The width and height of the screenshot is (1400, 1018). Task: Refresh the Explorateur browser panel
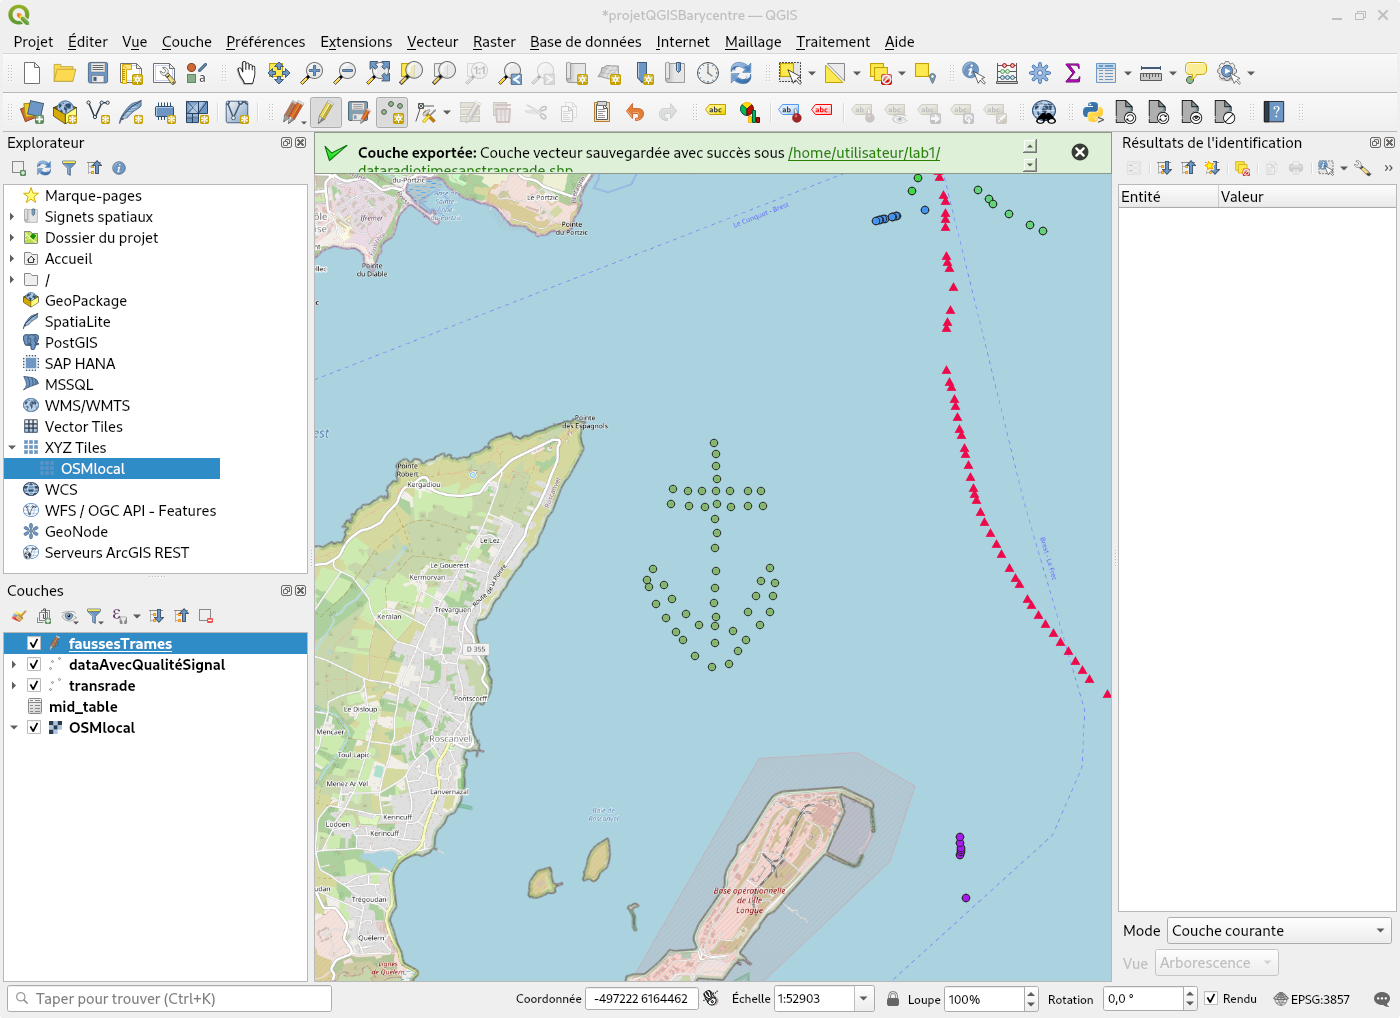[x=44, y=168]
